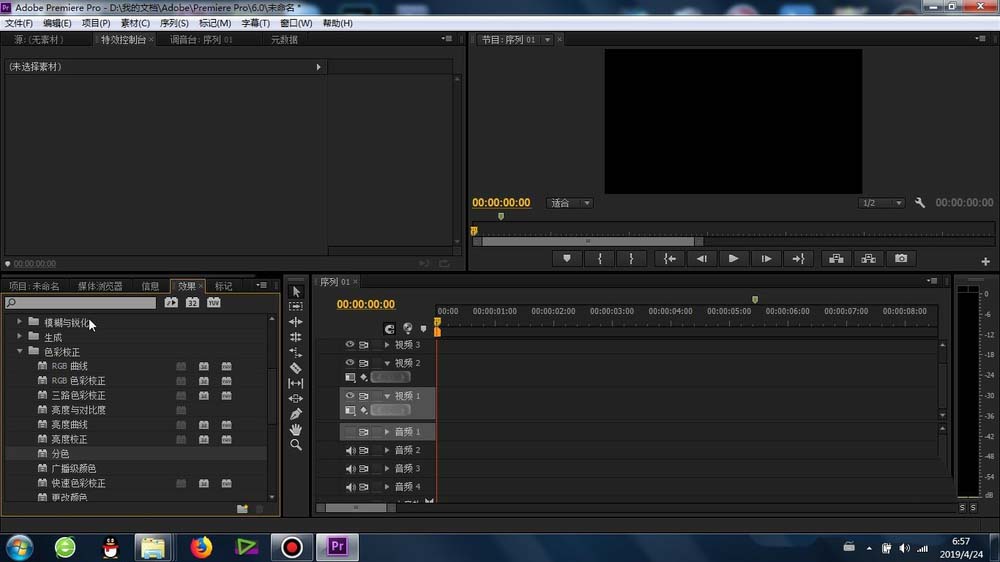Go to Out point
1000x562 pixels.
pyautogui.click(x=798, y=258)
